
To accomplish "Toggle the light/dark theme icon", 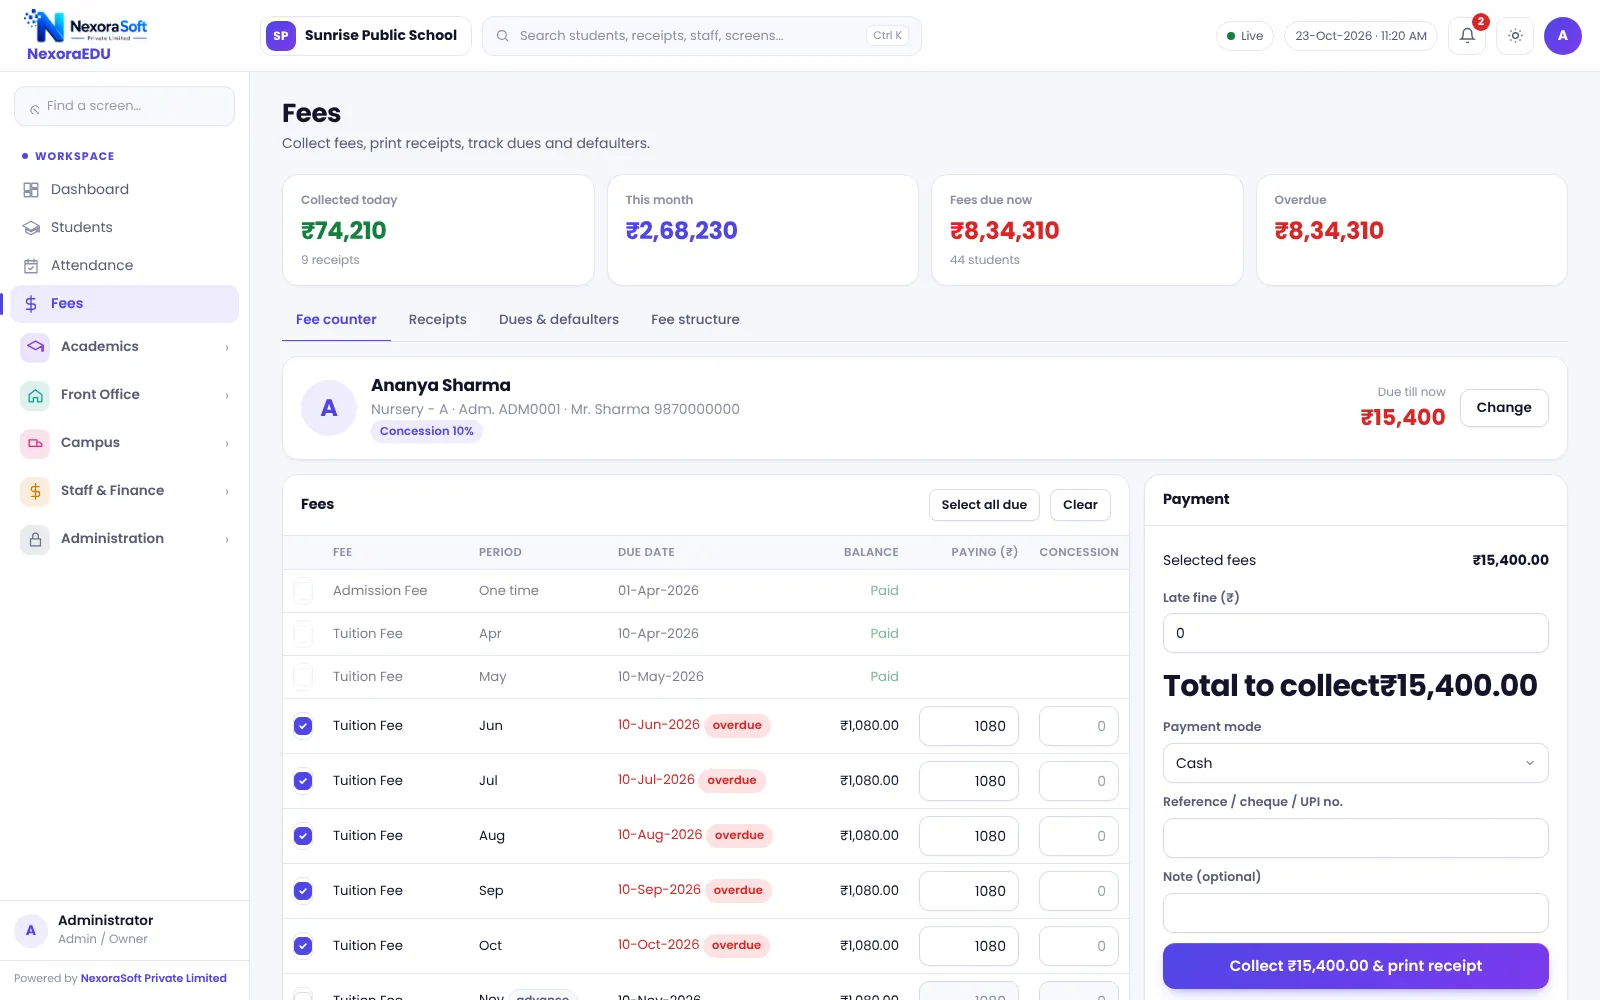I will 1515,36.
